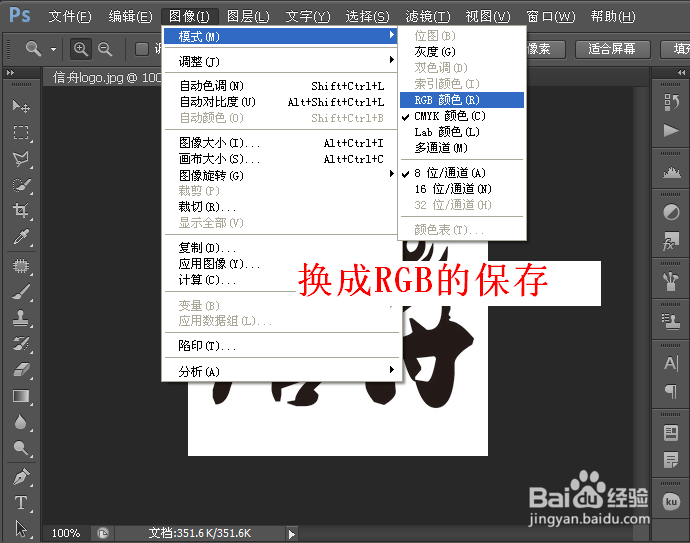Click the Zoom In button in options bar
Viewport: 690px width, 543px height.
pos(81,48)
